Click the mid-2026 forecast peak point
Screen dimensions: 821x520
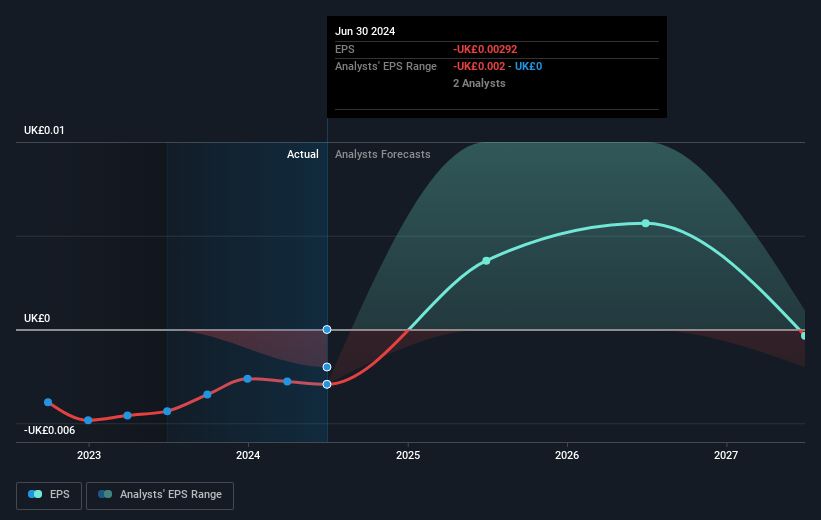[646, 223]
